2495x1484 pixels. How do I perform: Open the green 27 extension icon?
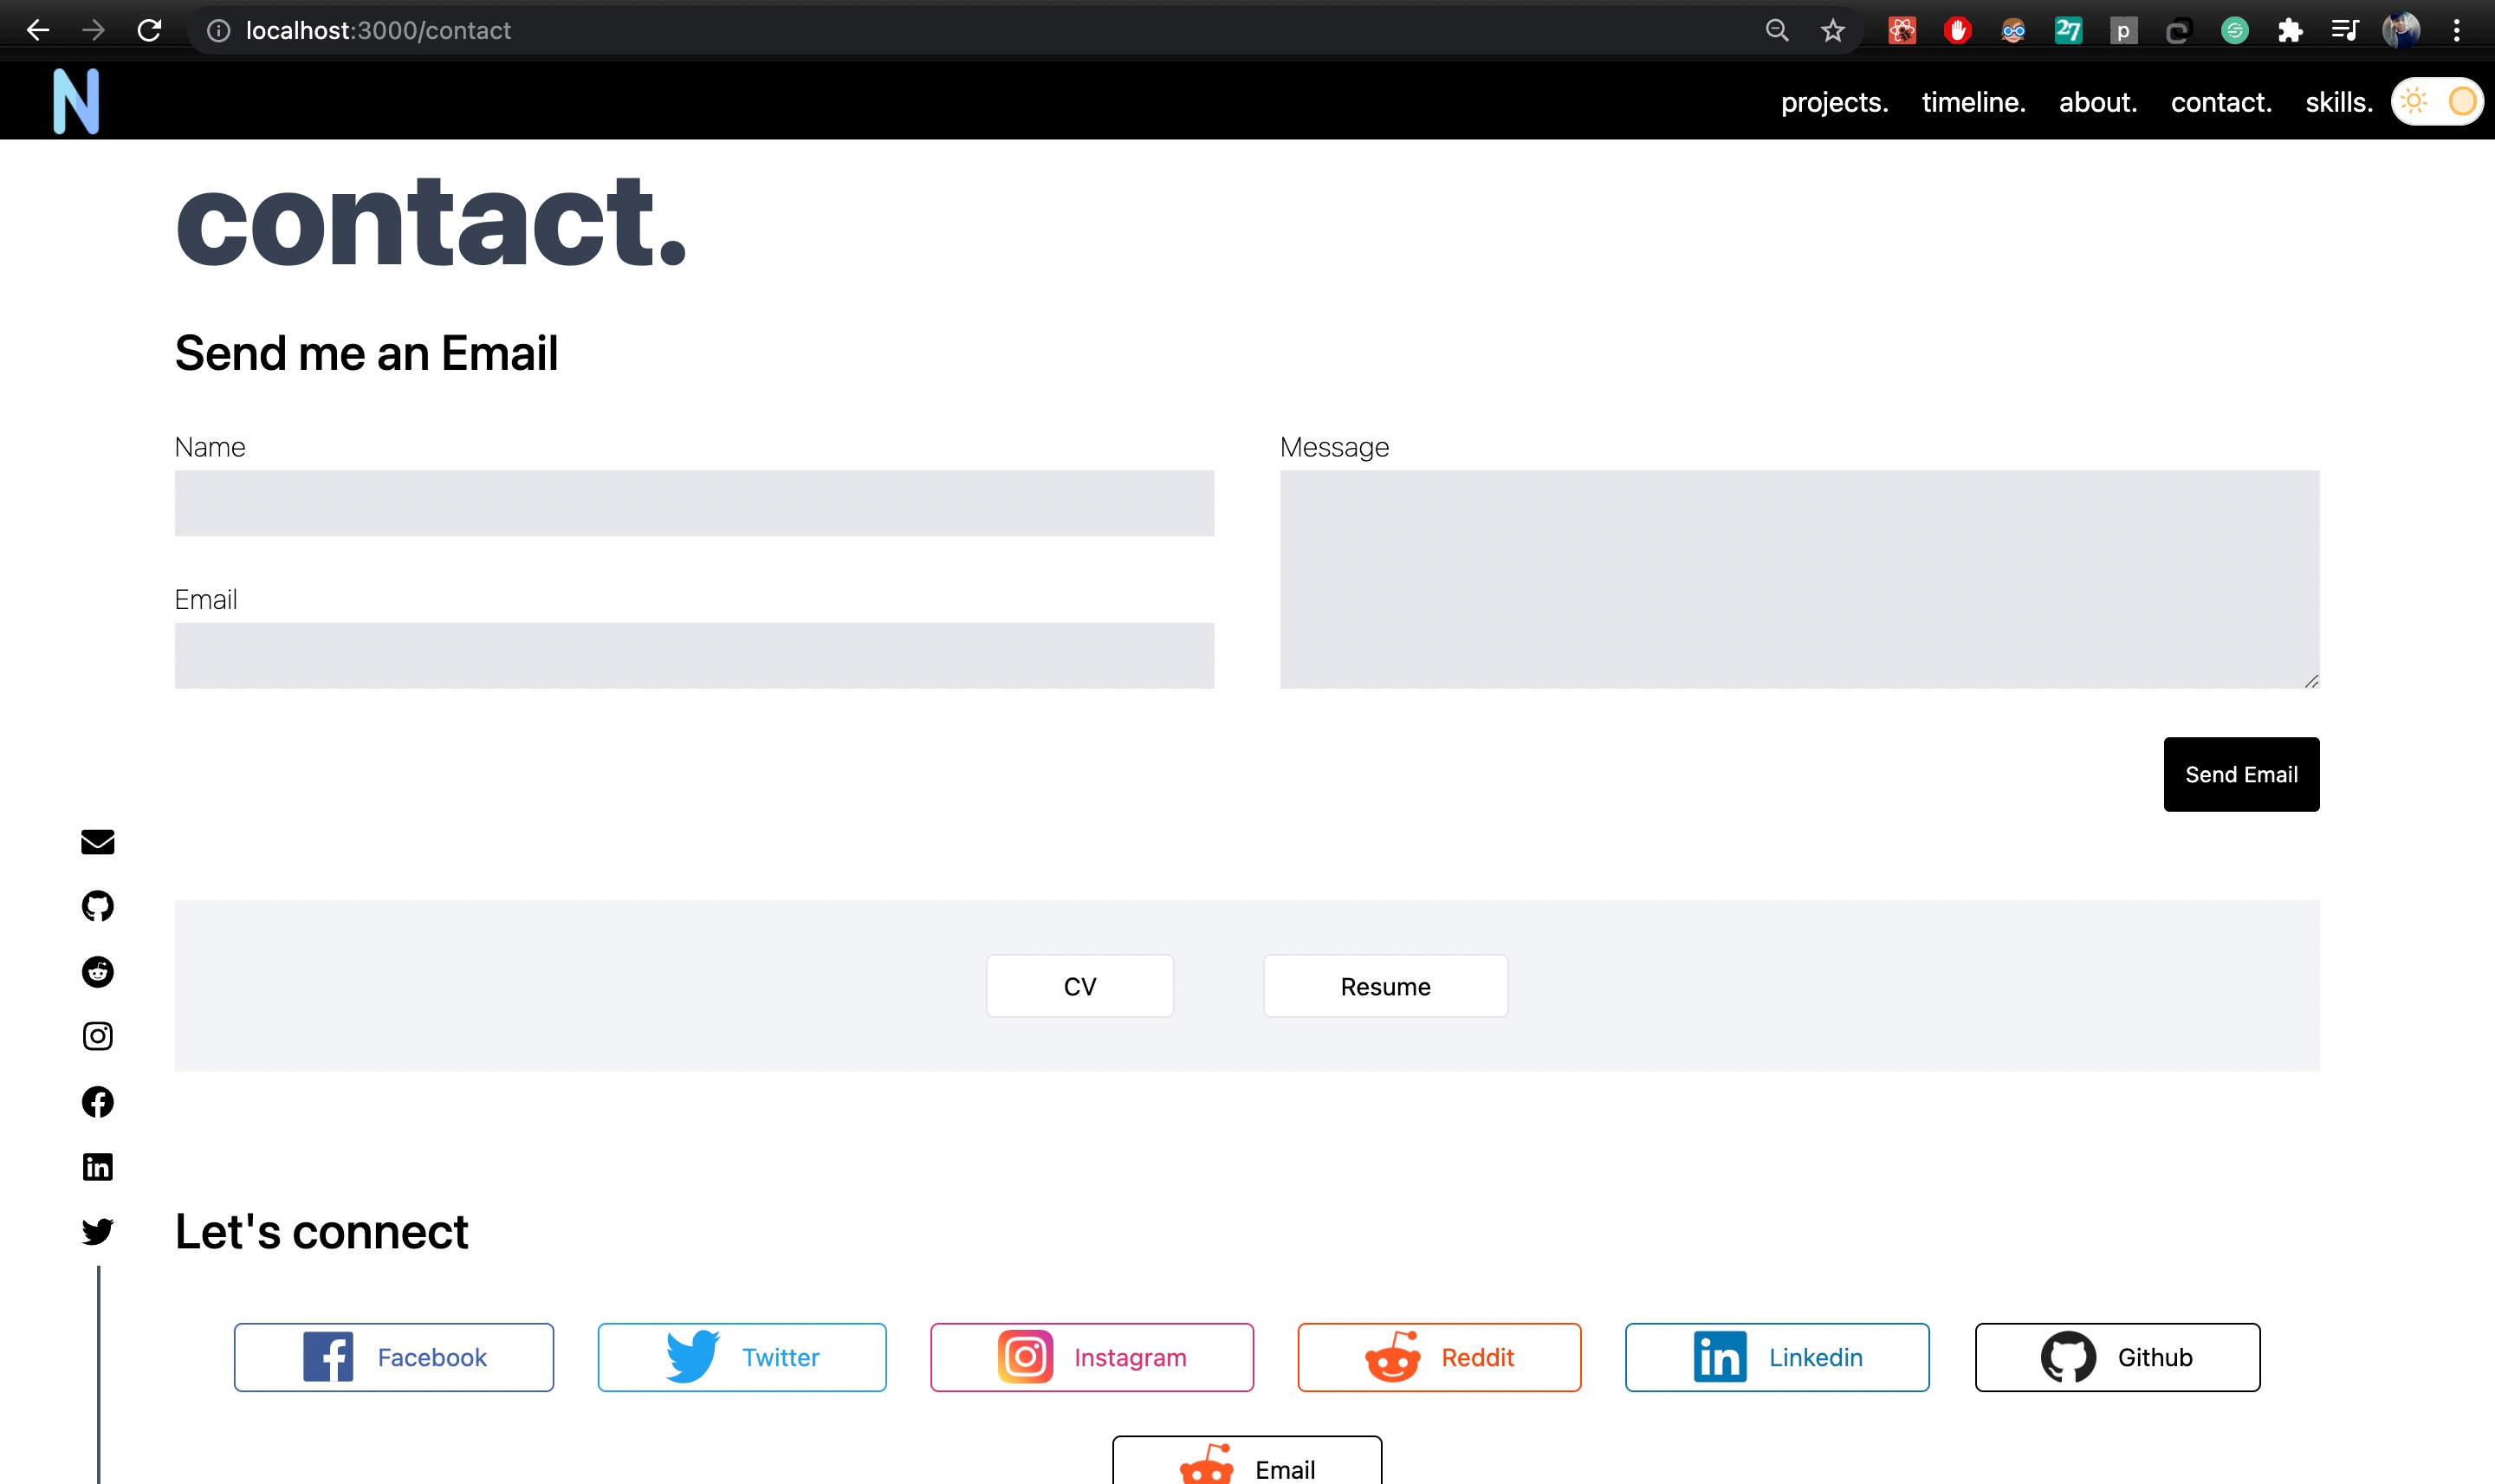click(x=2068, y=31)
